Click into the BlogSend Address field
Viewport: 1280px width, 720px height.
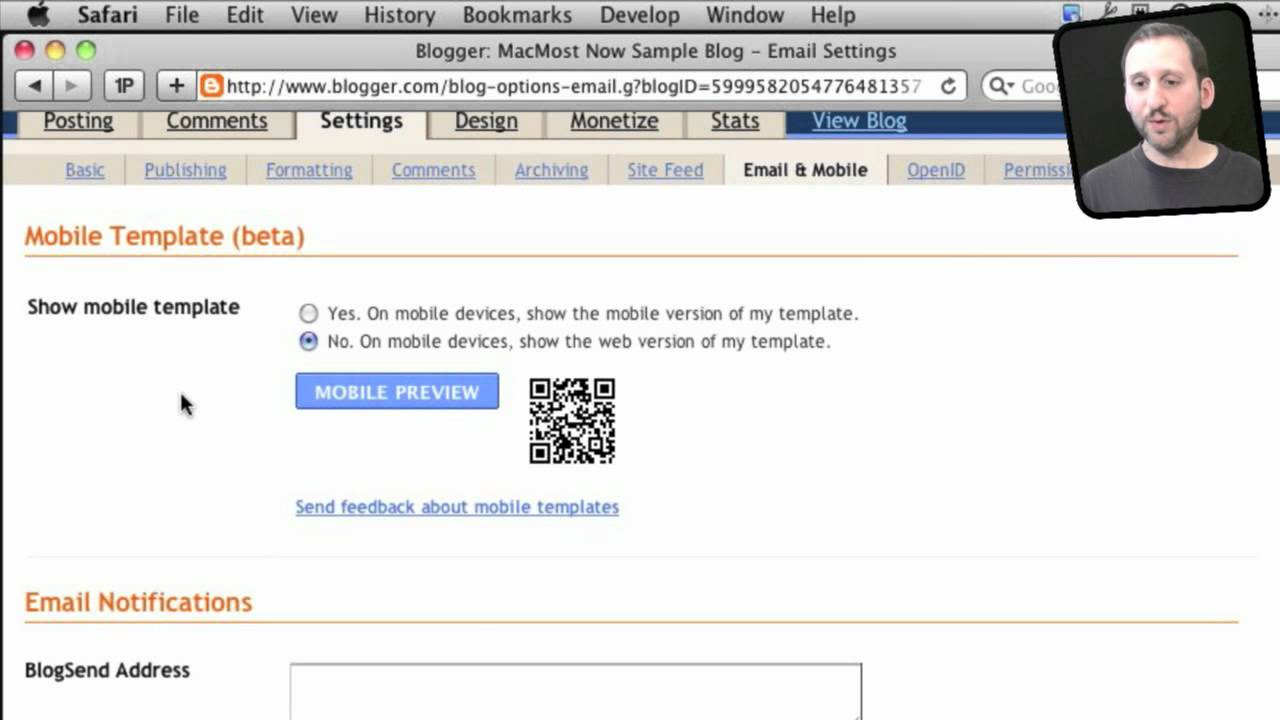coord(576,691)
